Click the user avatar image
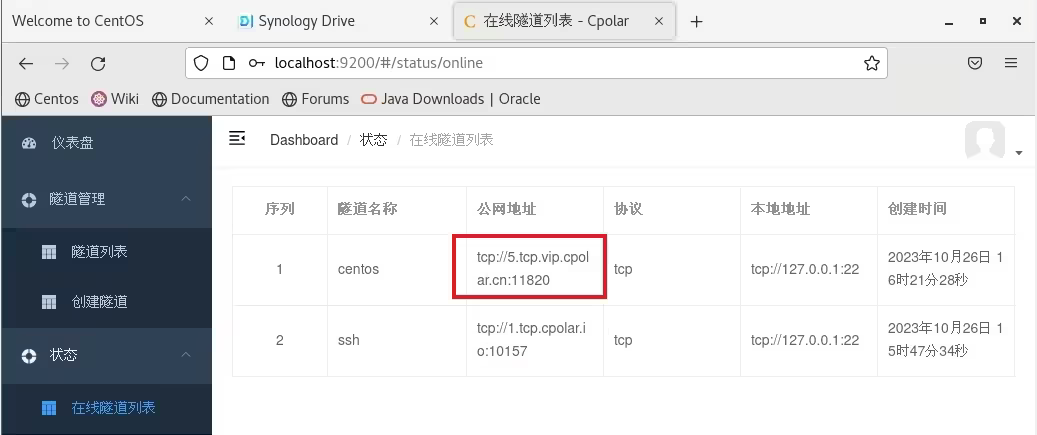The width and height of the screenshot is (1037, 435). click(985, 140)
